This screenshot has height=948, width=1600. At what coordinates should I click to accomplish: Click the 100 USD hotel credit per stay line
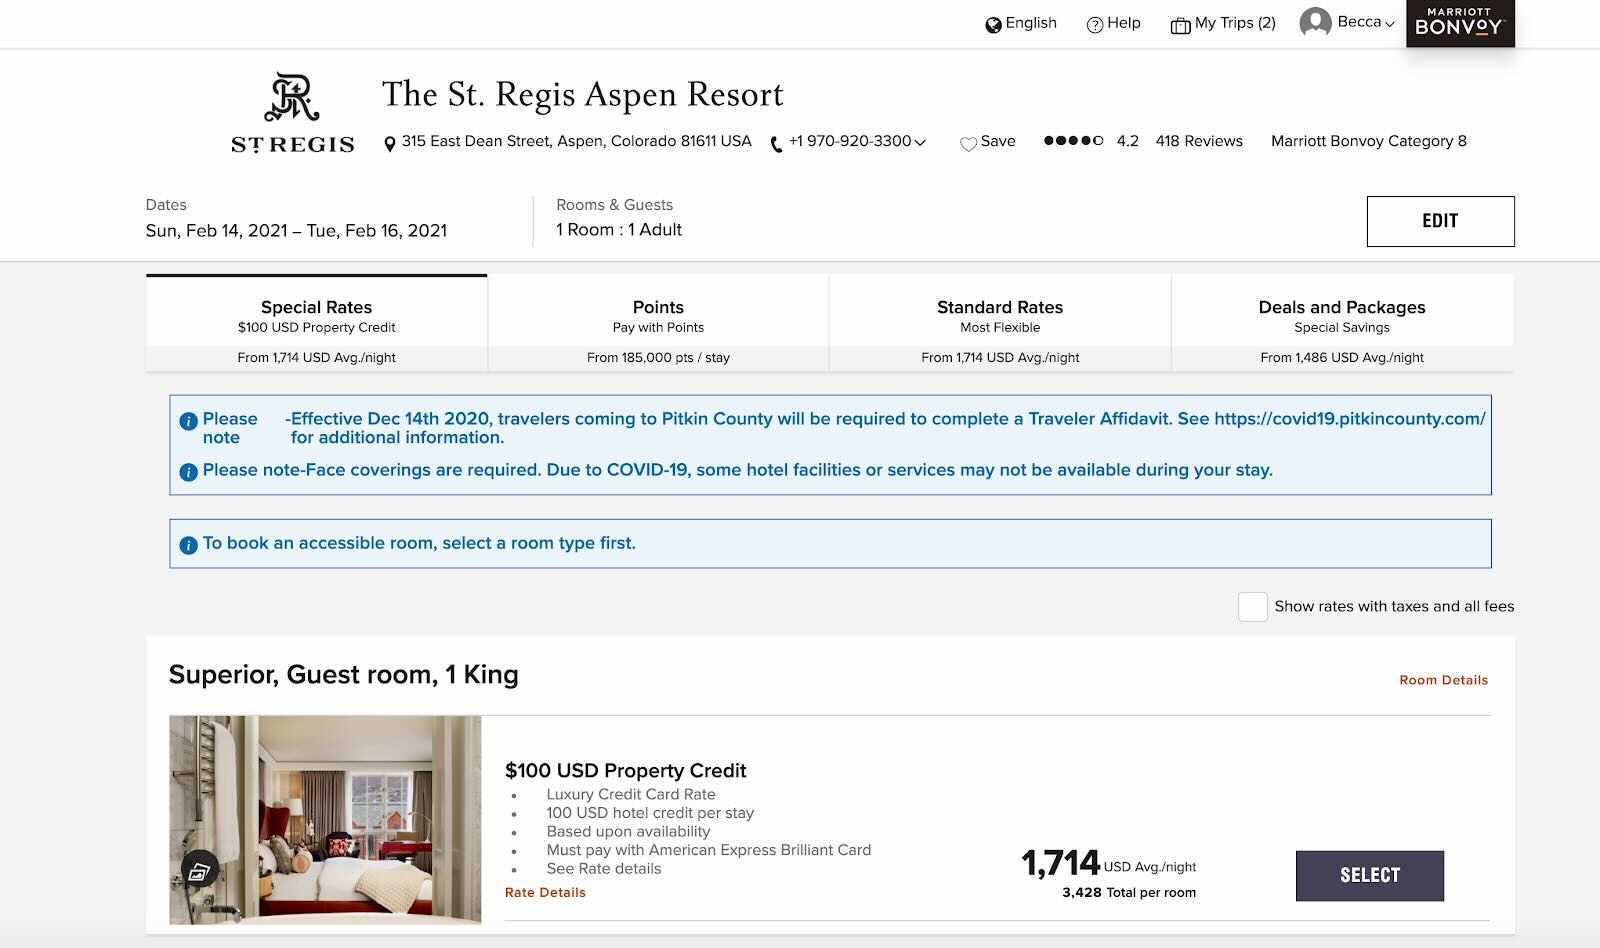(650, 813)
